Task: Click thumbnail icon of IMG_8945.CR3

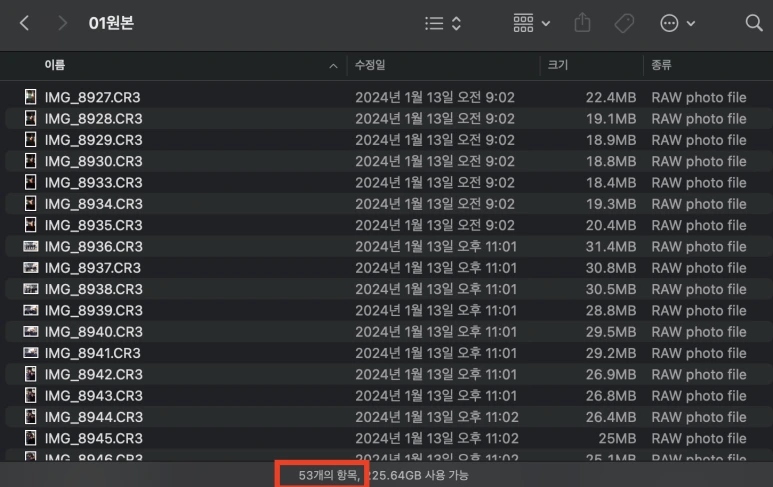Action: pyautogui.click(x=31, y=438)
